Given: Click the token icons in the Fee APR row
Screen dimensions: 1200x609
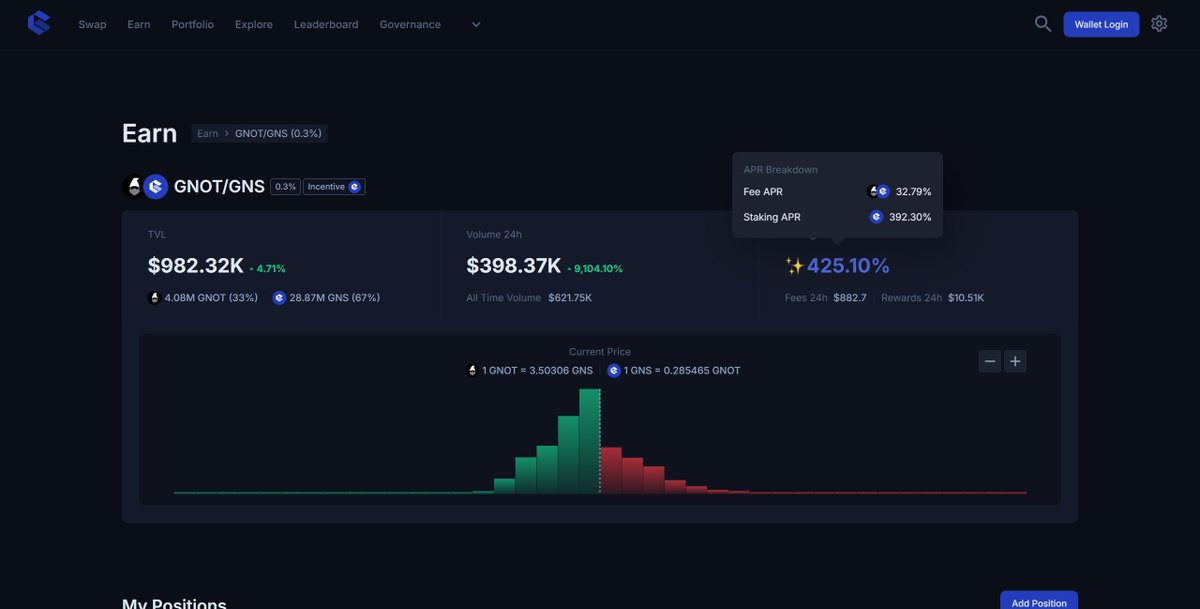Looking at the screenshot, I should pos(879,192).
